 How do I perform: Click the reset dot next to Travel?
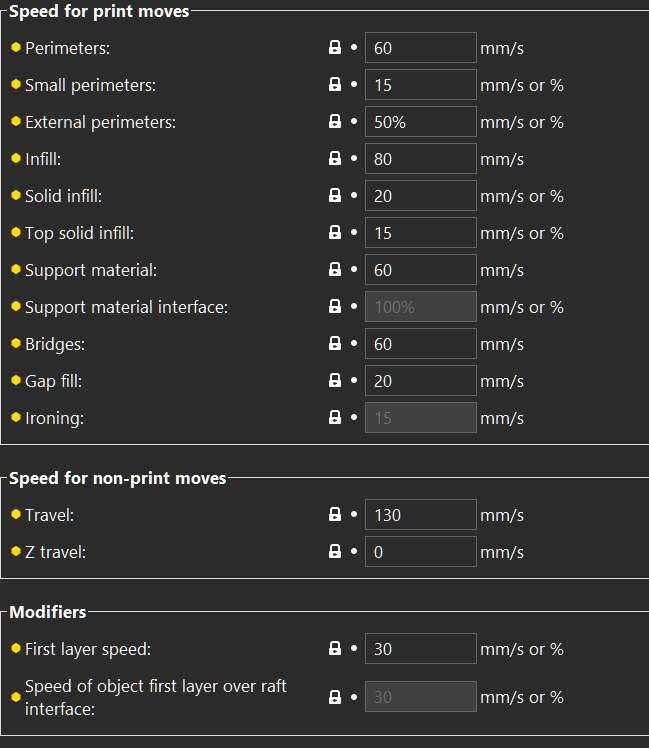pos(354,514)
